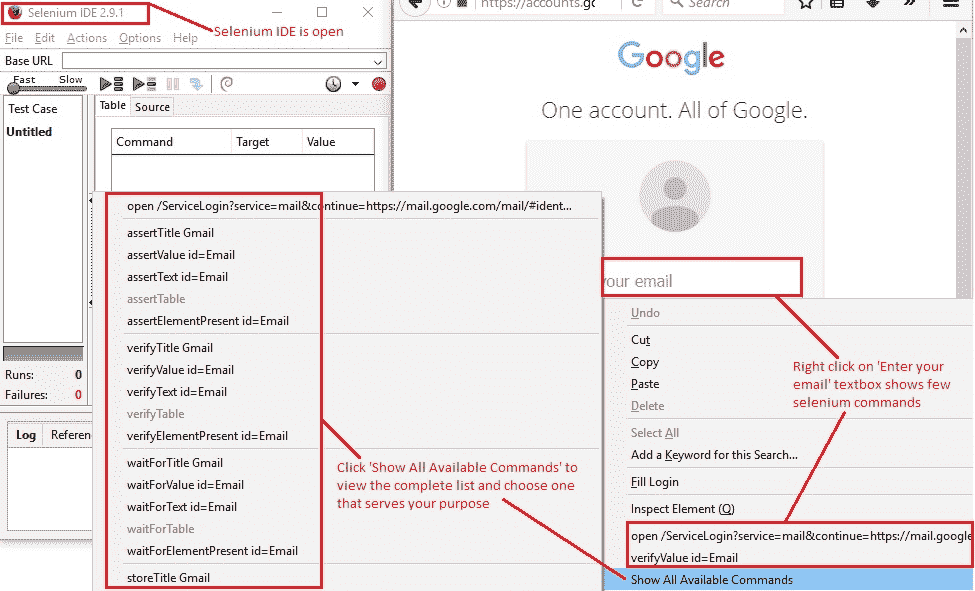The image size is (975, 591).
Task: Expand the scheduler clock dropdown arrow
Action: (355, 84)
